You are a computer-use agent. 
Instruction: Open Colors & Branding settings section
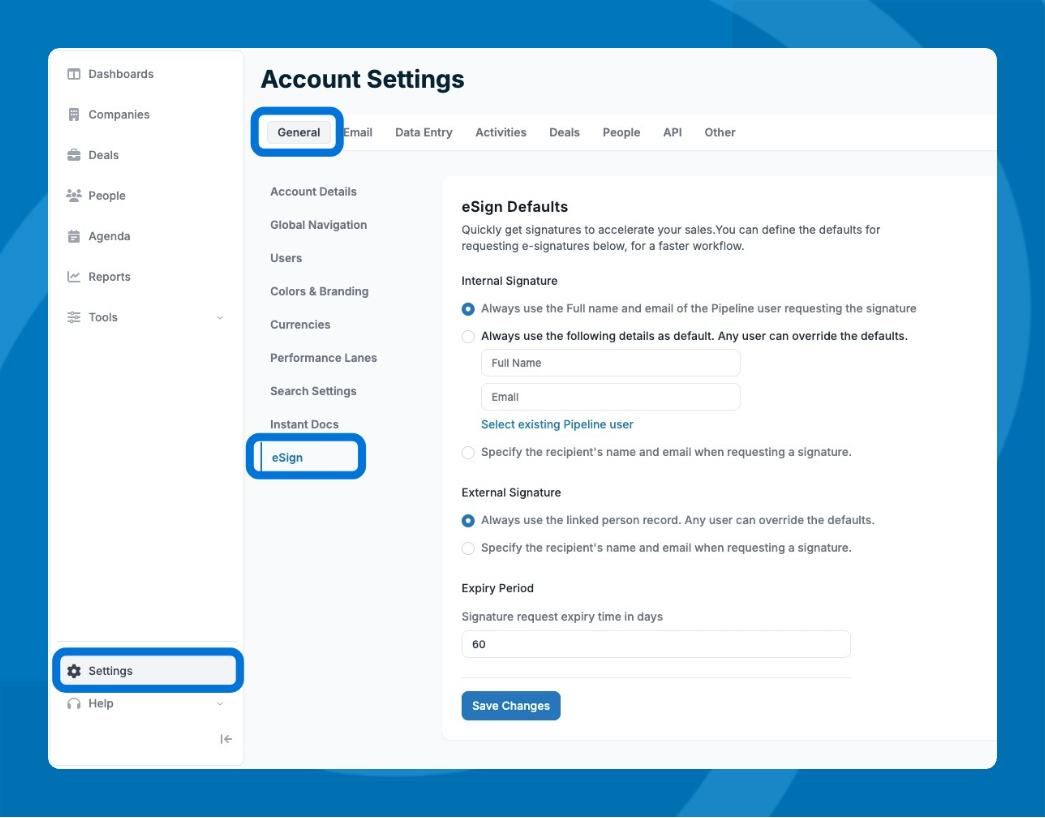coord(319,292)
